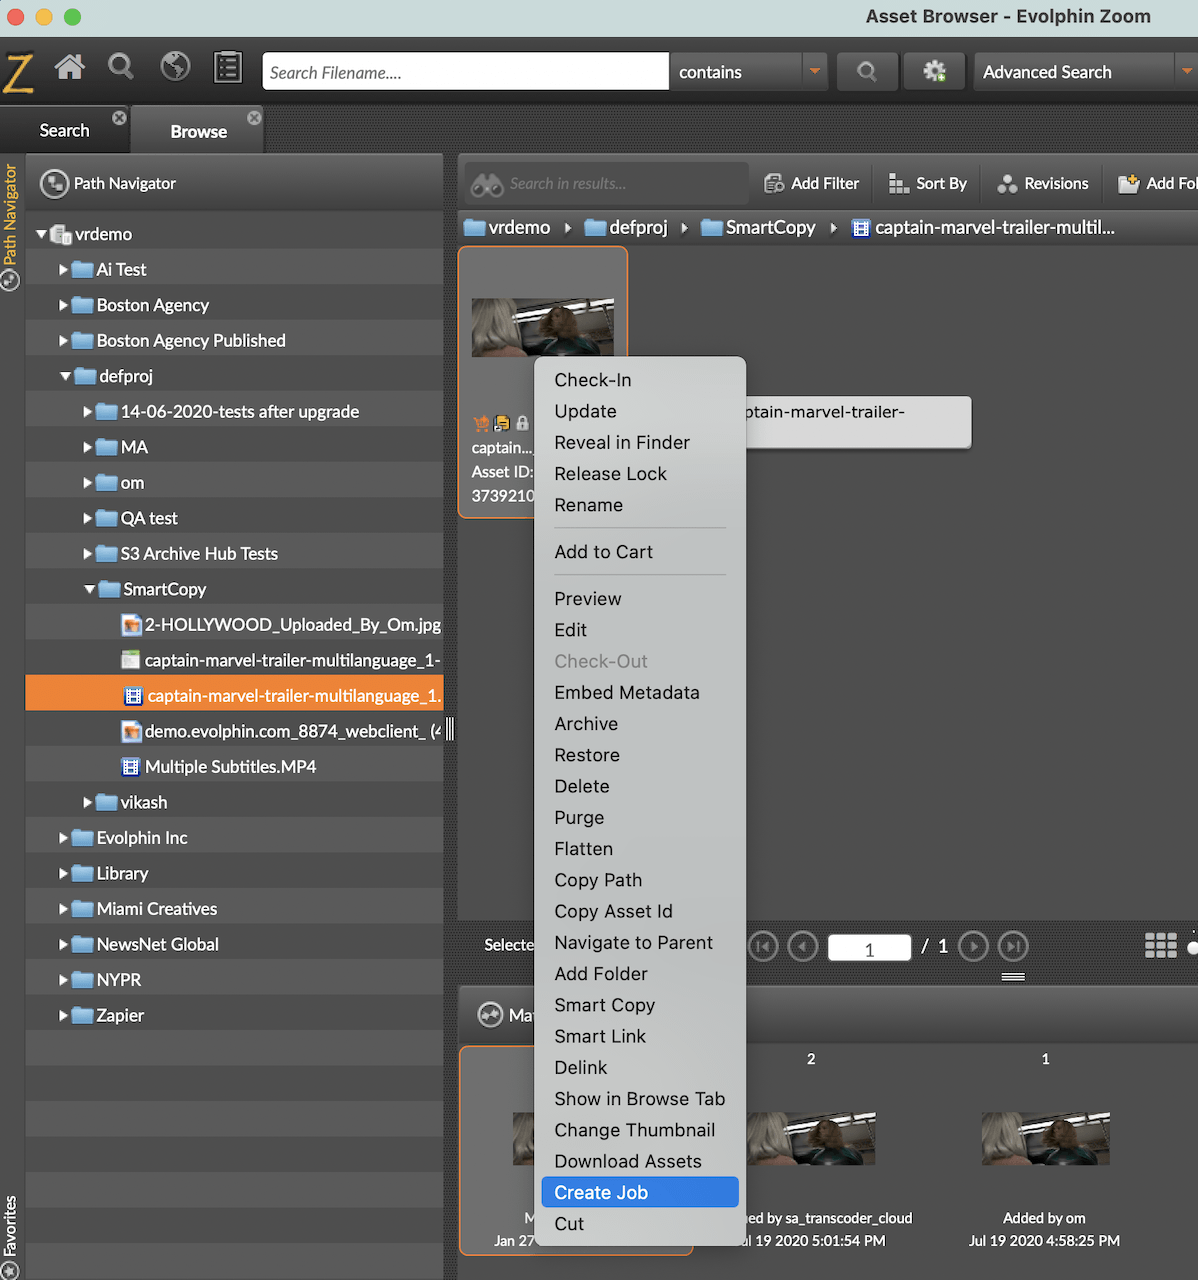
Task: Click the Sort By icon
Action: [898, 184]
